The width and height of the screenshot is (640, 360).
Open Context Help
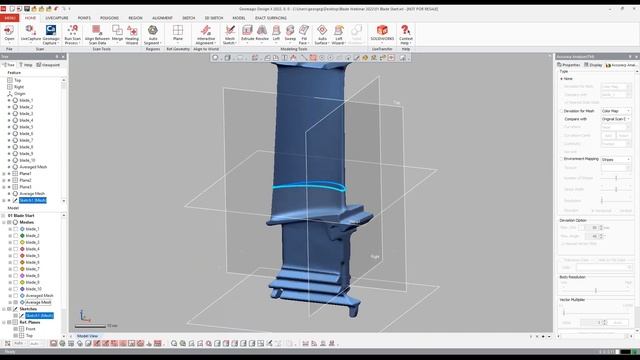tap(405, 34)
